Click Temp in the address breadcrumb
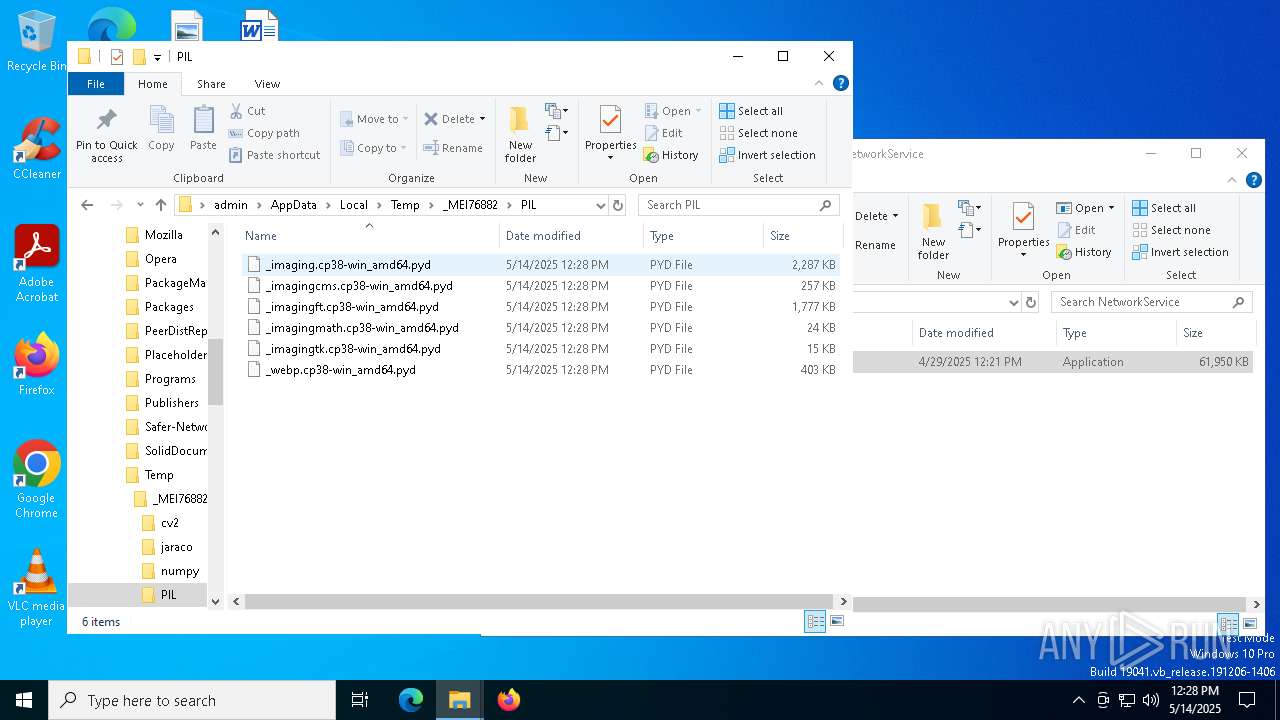The image size is (1280, 720). point(405,205)
